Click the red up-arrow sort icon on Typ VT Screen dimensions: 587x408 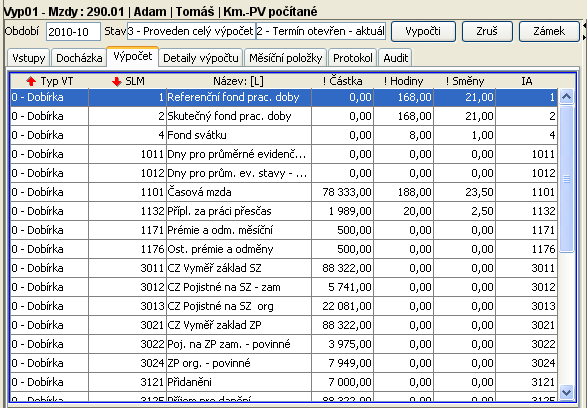point(31,81)
